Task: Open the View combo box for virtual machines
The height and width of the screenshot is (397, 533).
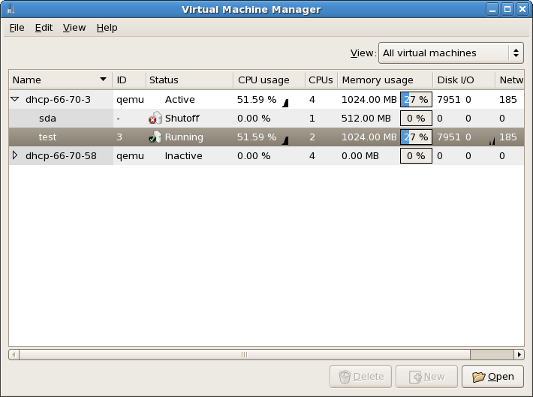Action: 451,53
